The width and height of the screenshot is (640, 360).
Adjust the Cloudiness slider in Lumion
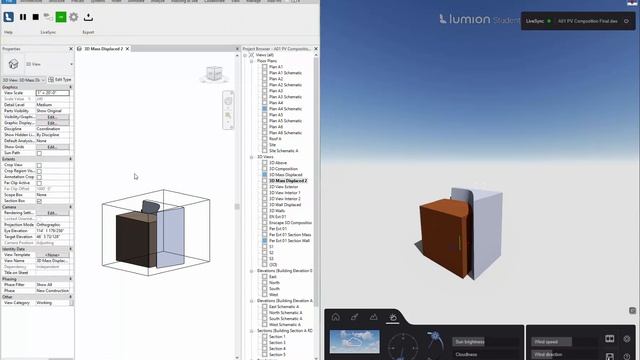click(x=486, y=355)
